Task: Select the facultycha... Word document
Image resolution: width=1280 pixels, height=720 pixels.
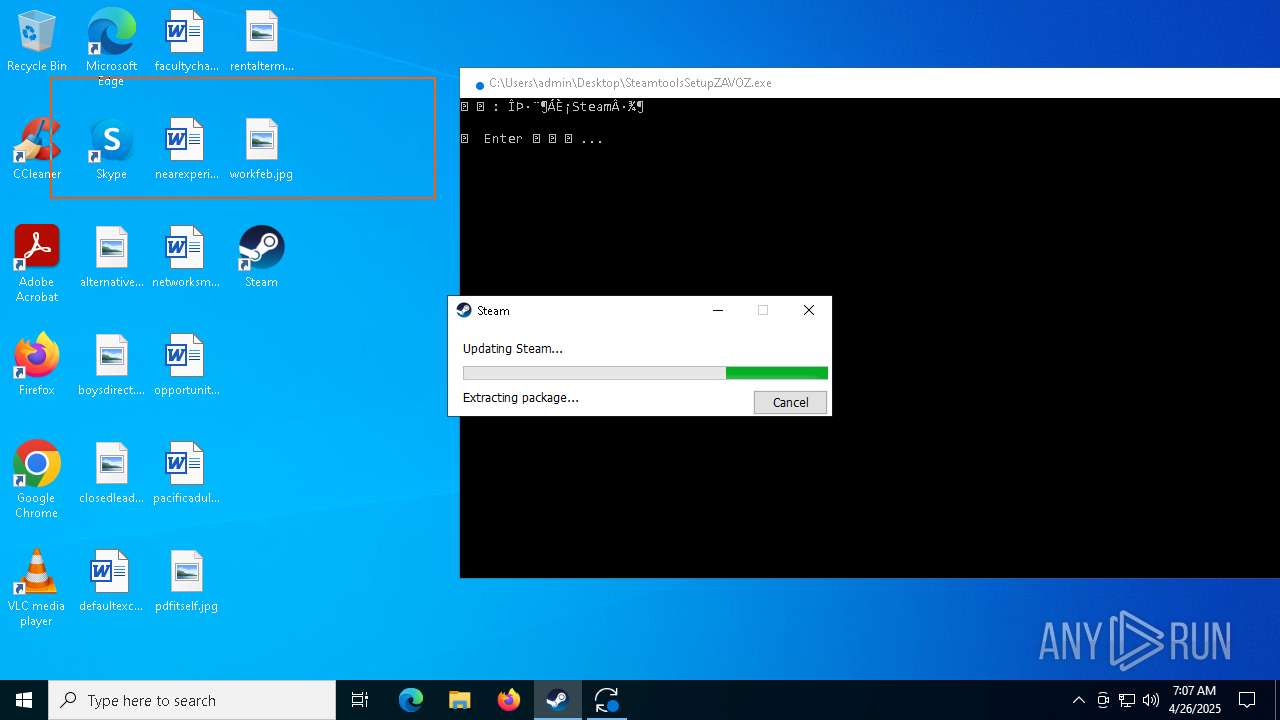Action: (186, 41)
